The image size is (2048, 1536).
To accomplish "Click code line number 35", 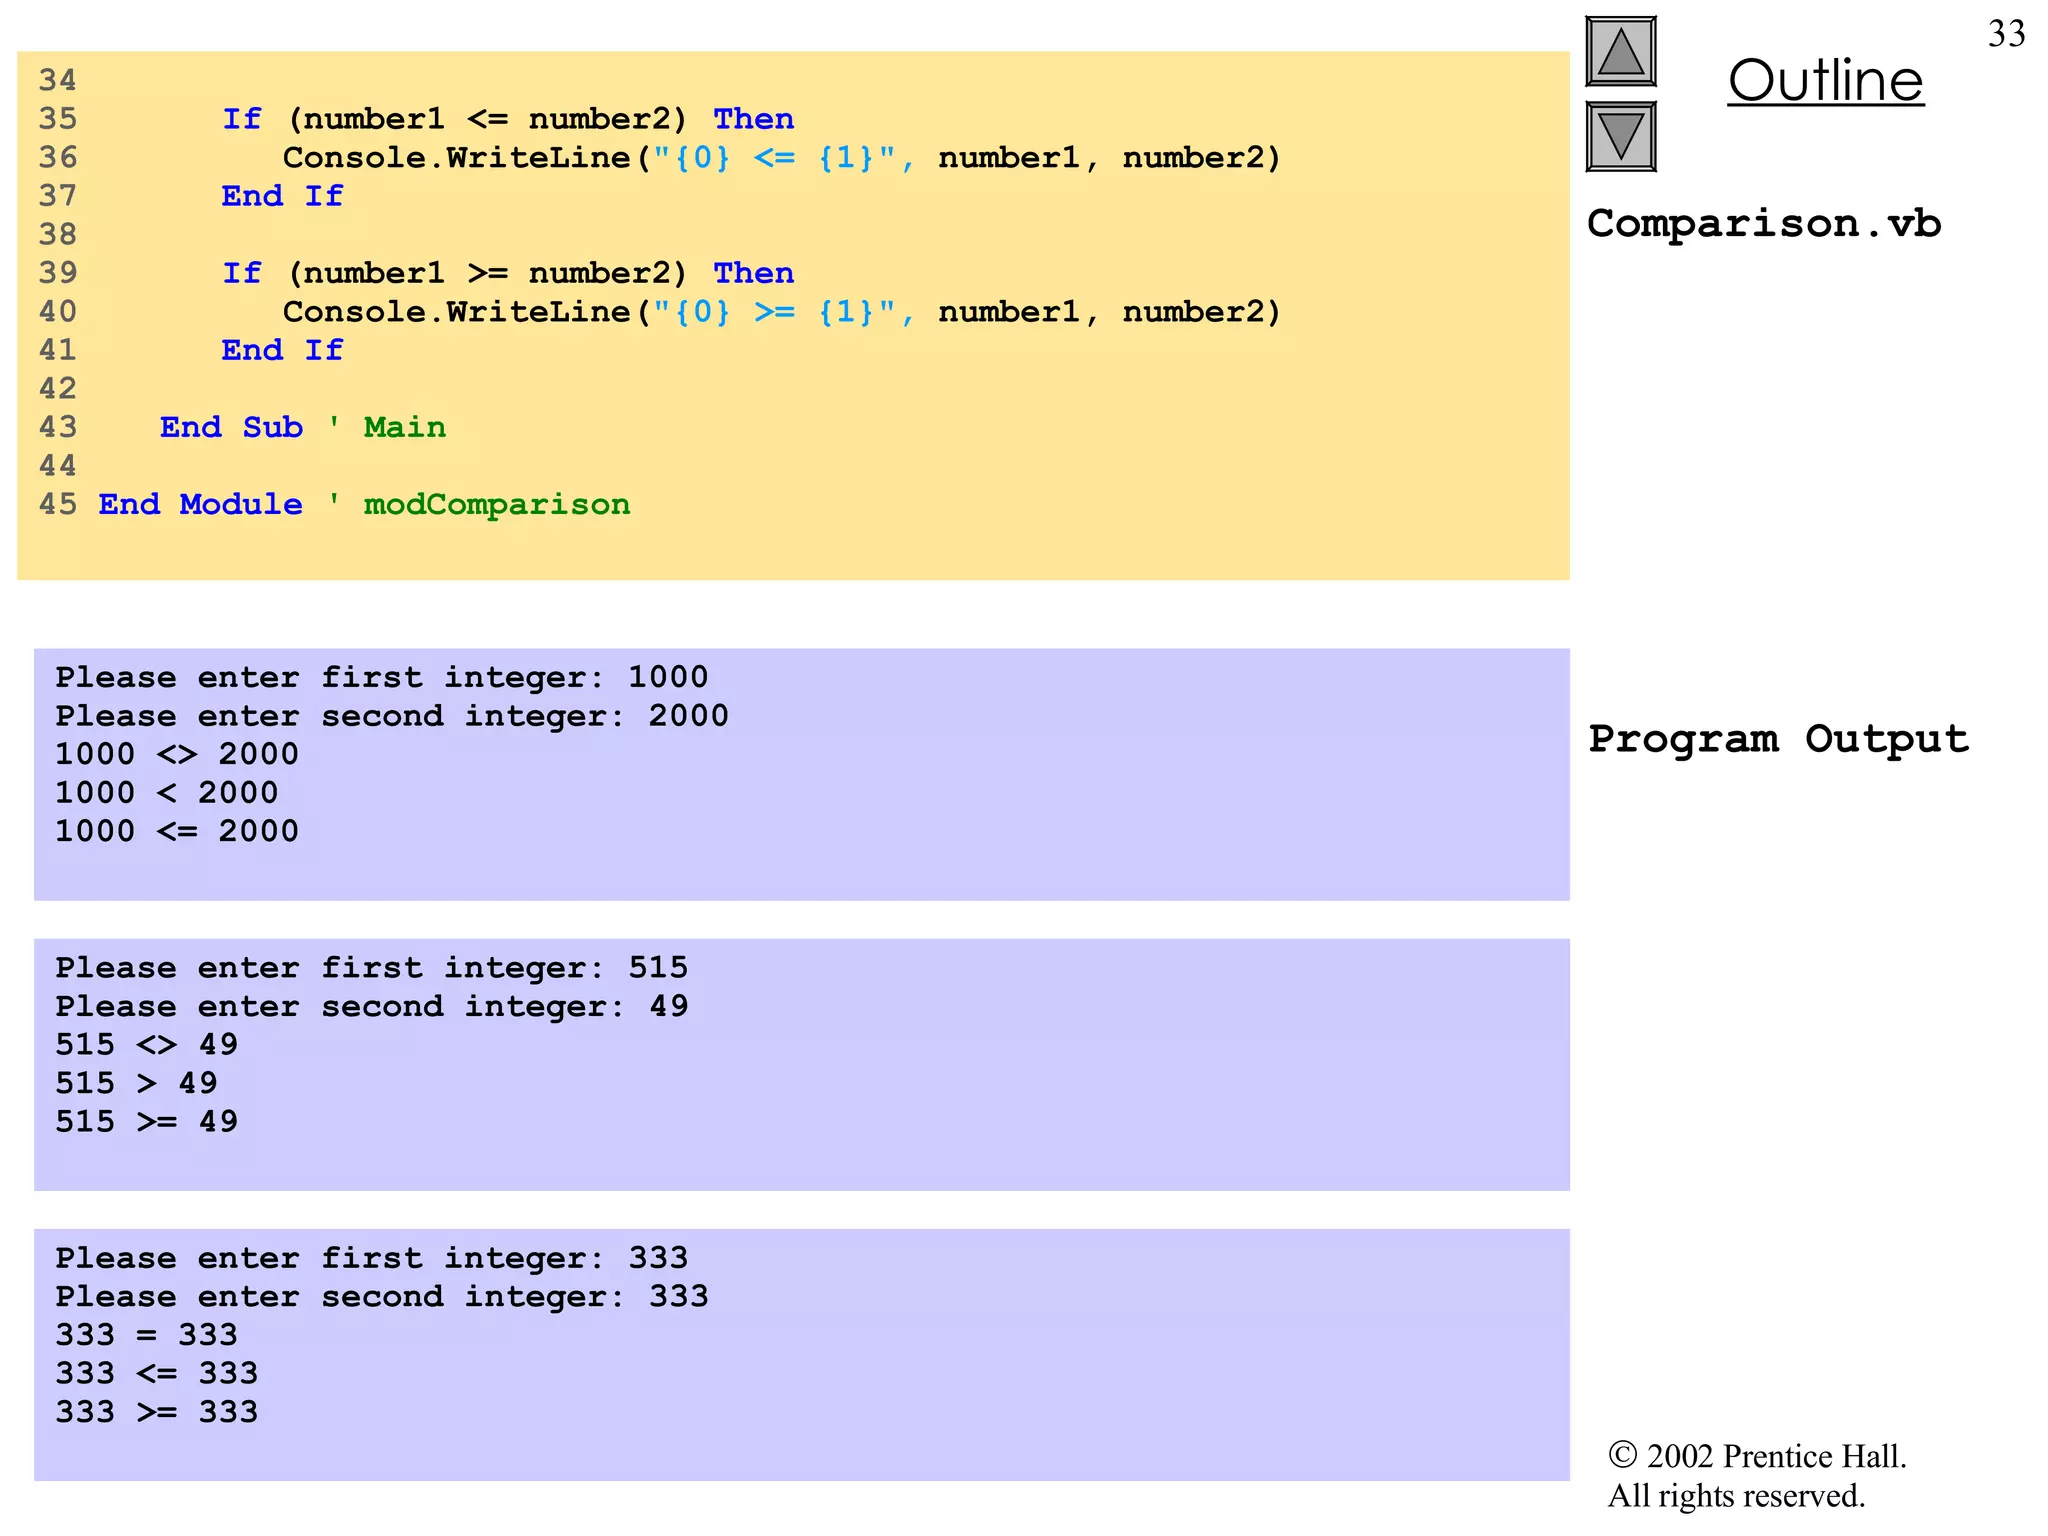I will [x=58, y=119].
